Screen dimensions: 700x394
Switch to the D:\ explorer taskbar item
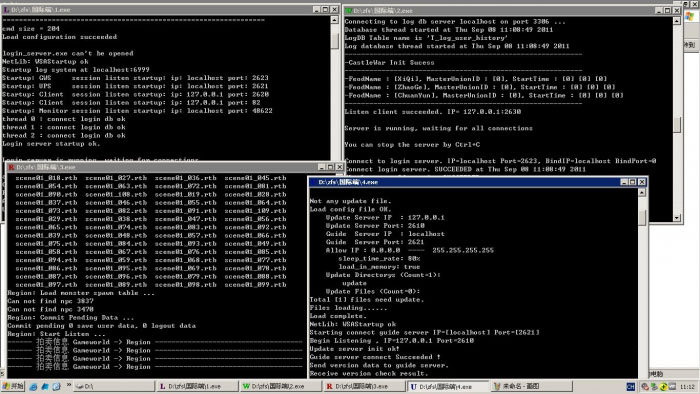(x=113, y=386)
